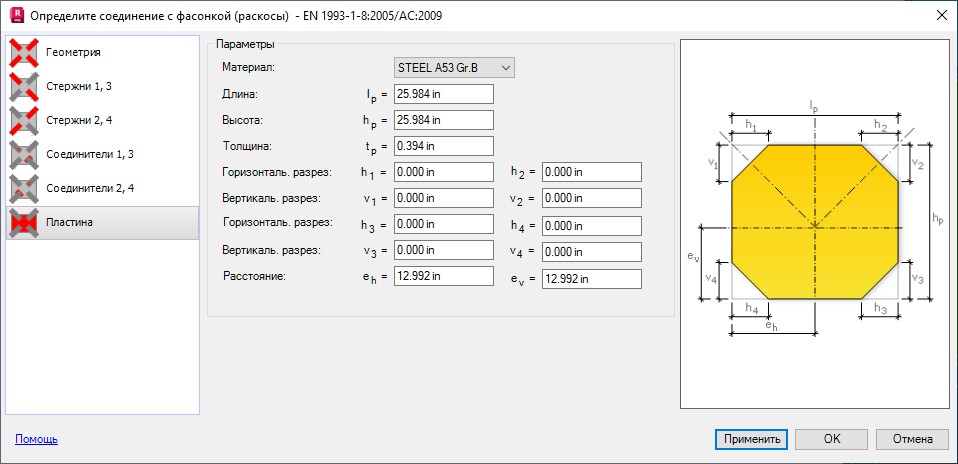The image size is (958, 464).
Task: Click the eh distance field
Action: click(444, 276)
